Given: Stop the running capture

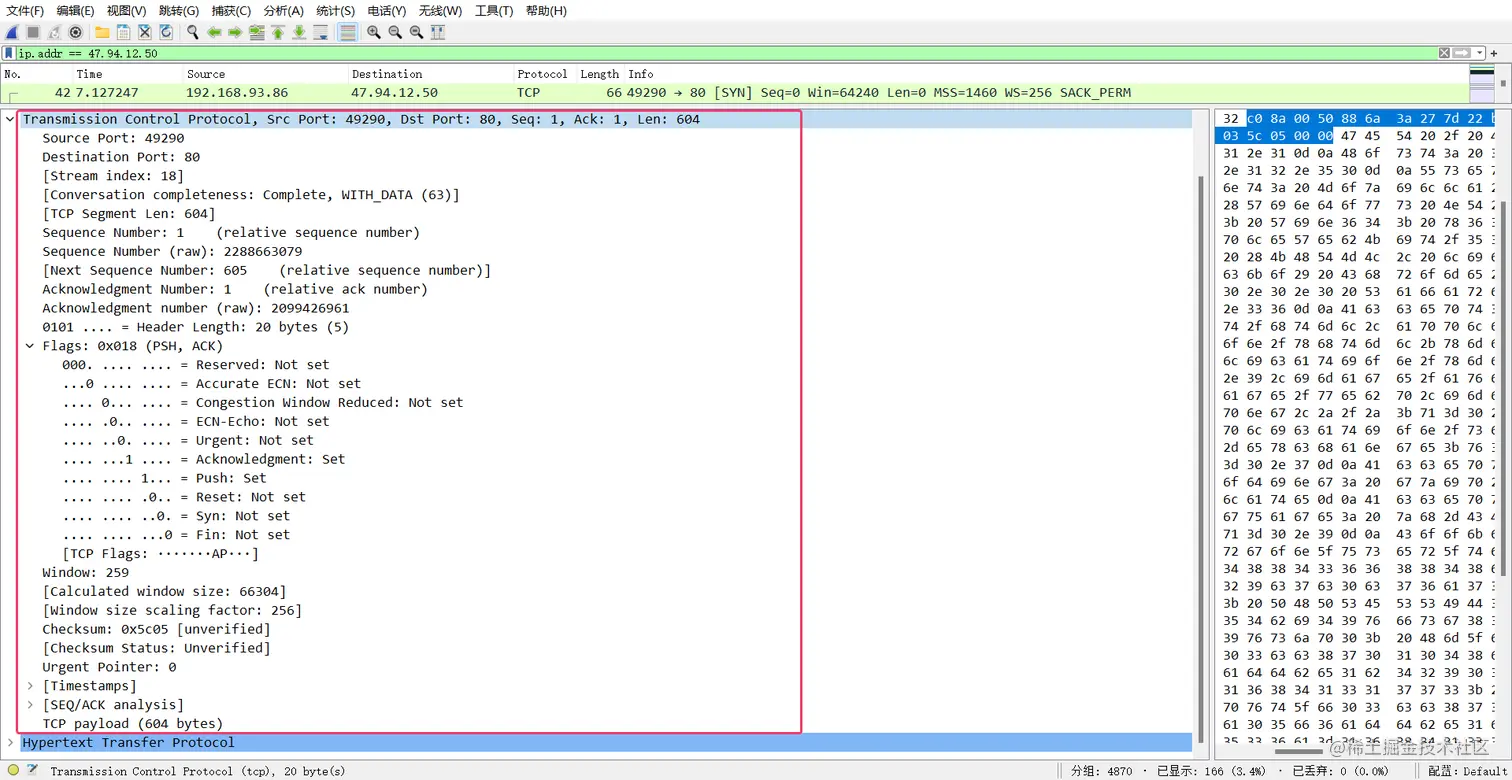Looking at the screenshot, I should point(33,32).
